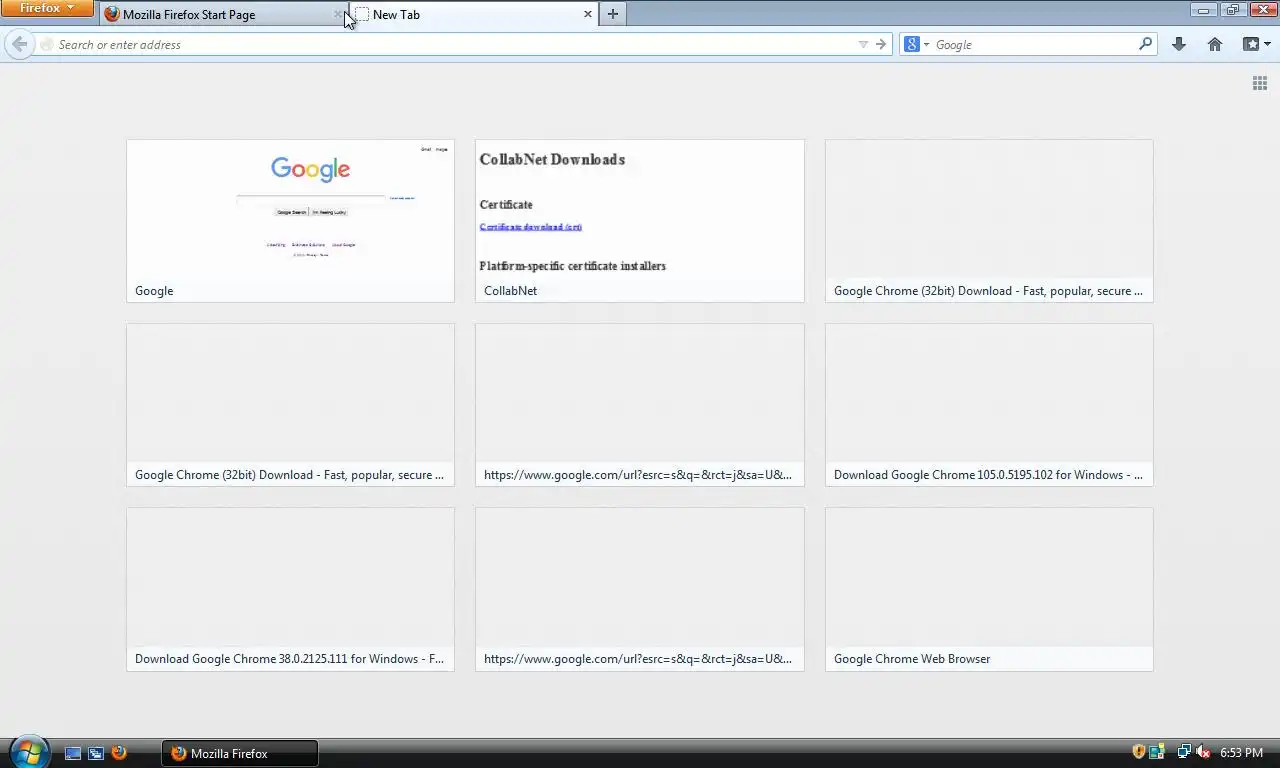Image resolution: width=1280 pixels, height=768 pixels.
Task: Click into the Google search field
Action: point(1035,44)
